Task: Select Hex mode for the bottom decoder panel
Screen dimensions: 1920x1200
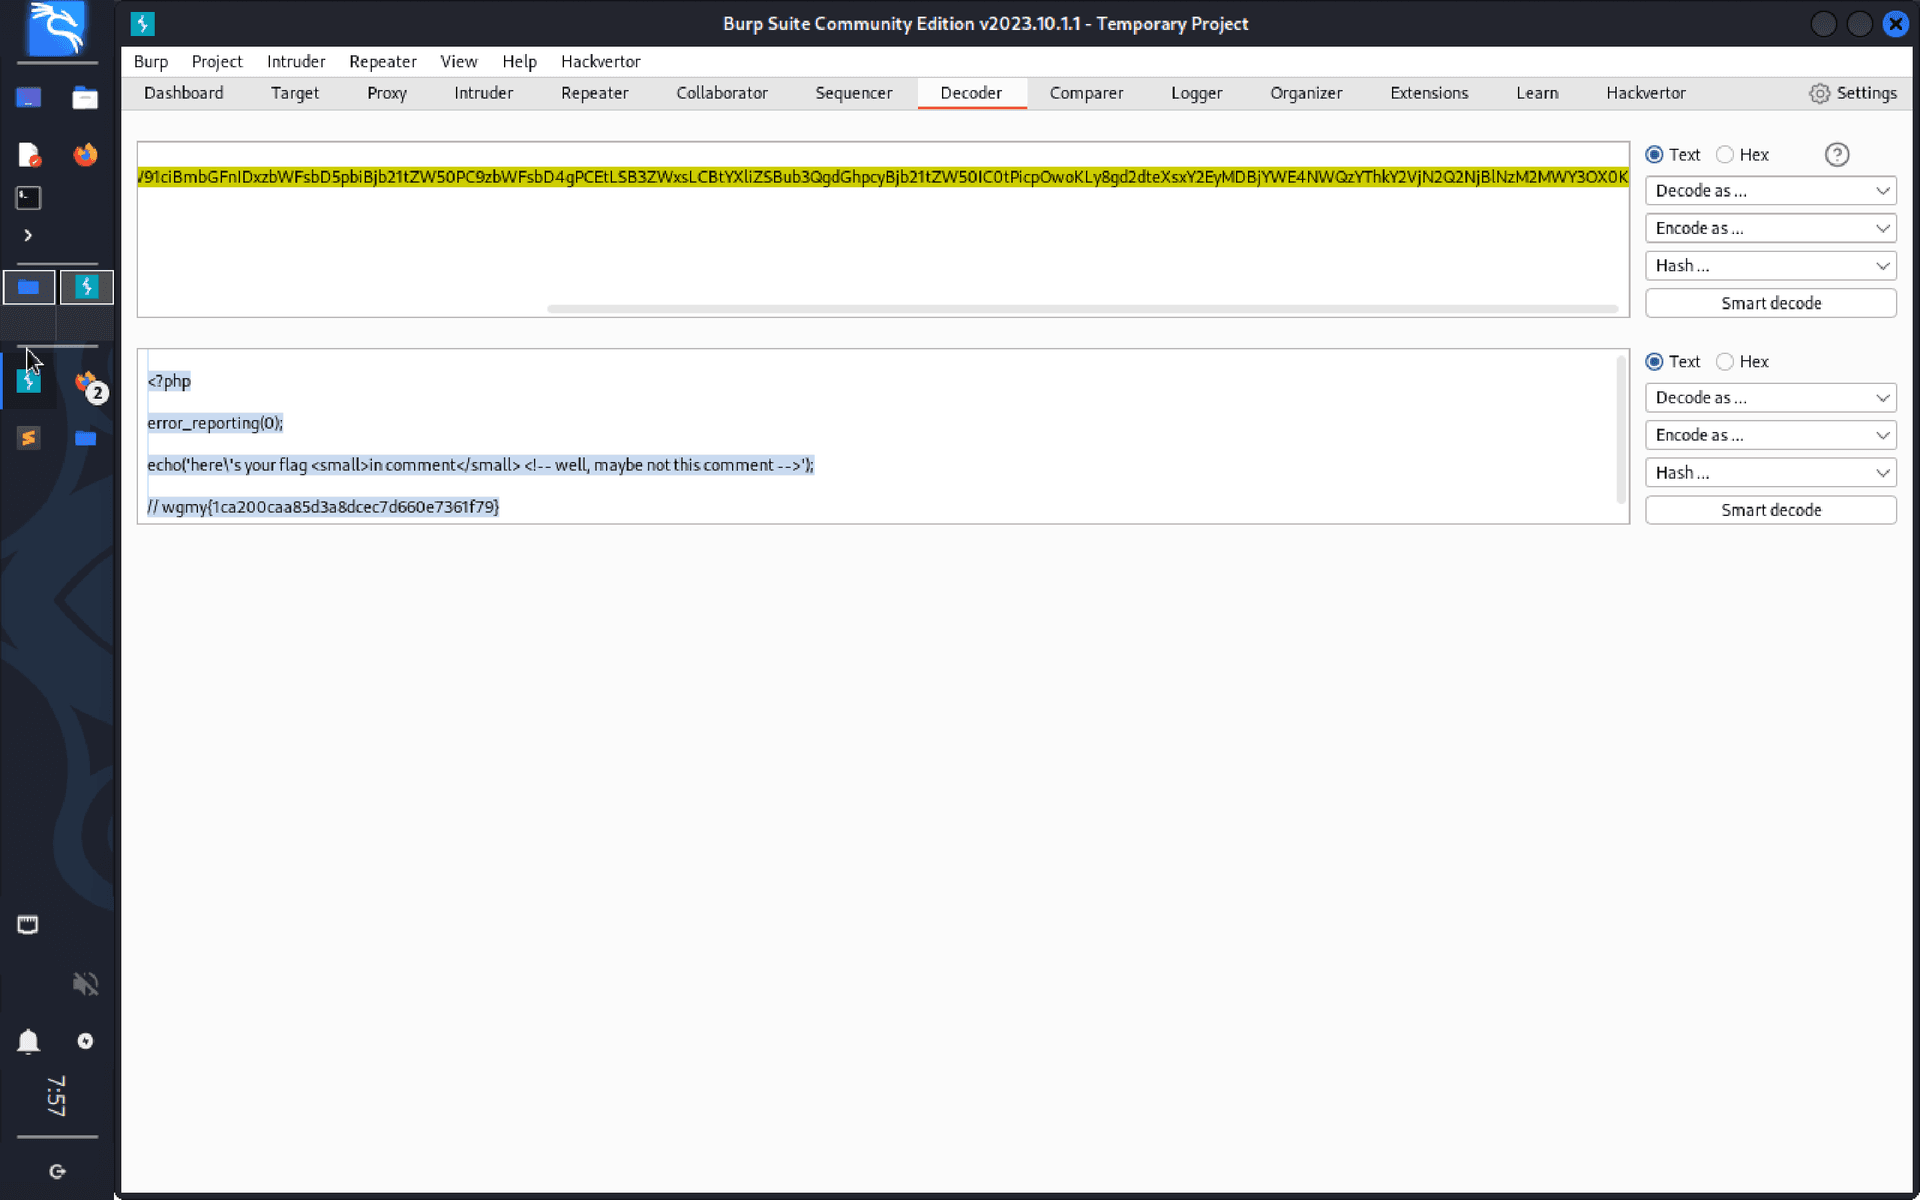Action: pyautogui.click(x=1724, y=361)
